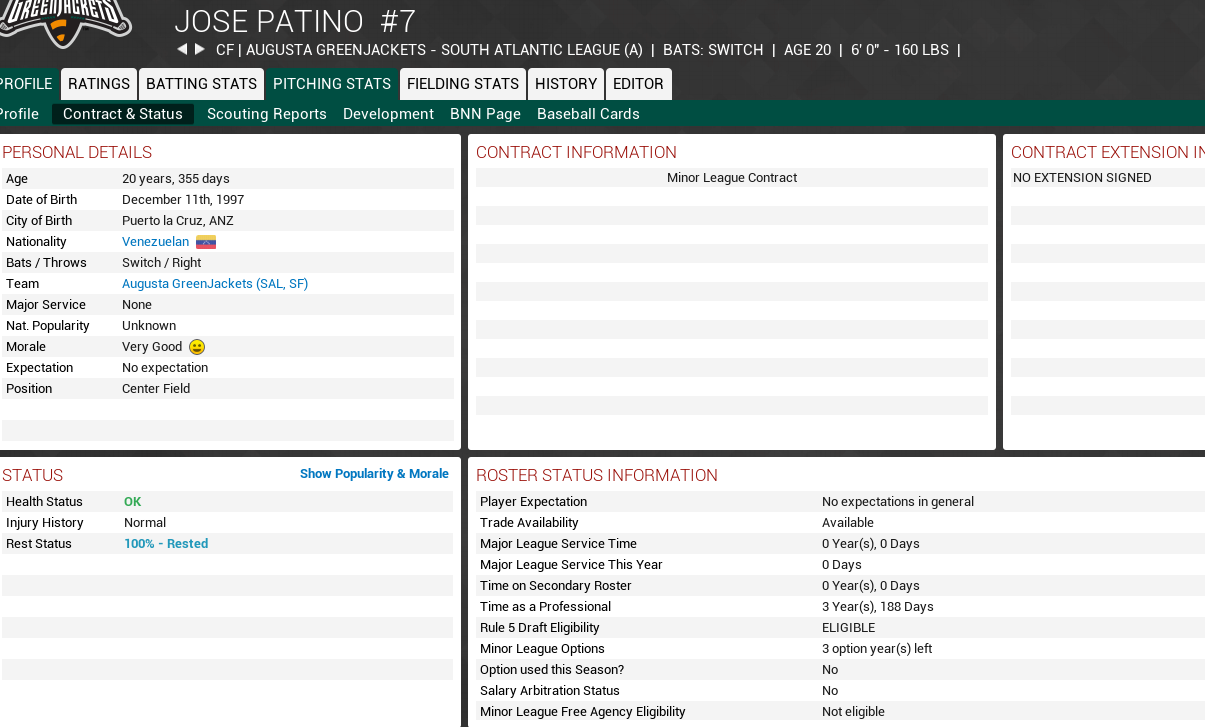The height and width of the screenshot is (727, 1205).
Task: Open the Ratings tab
Action: pos(99,84)
